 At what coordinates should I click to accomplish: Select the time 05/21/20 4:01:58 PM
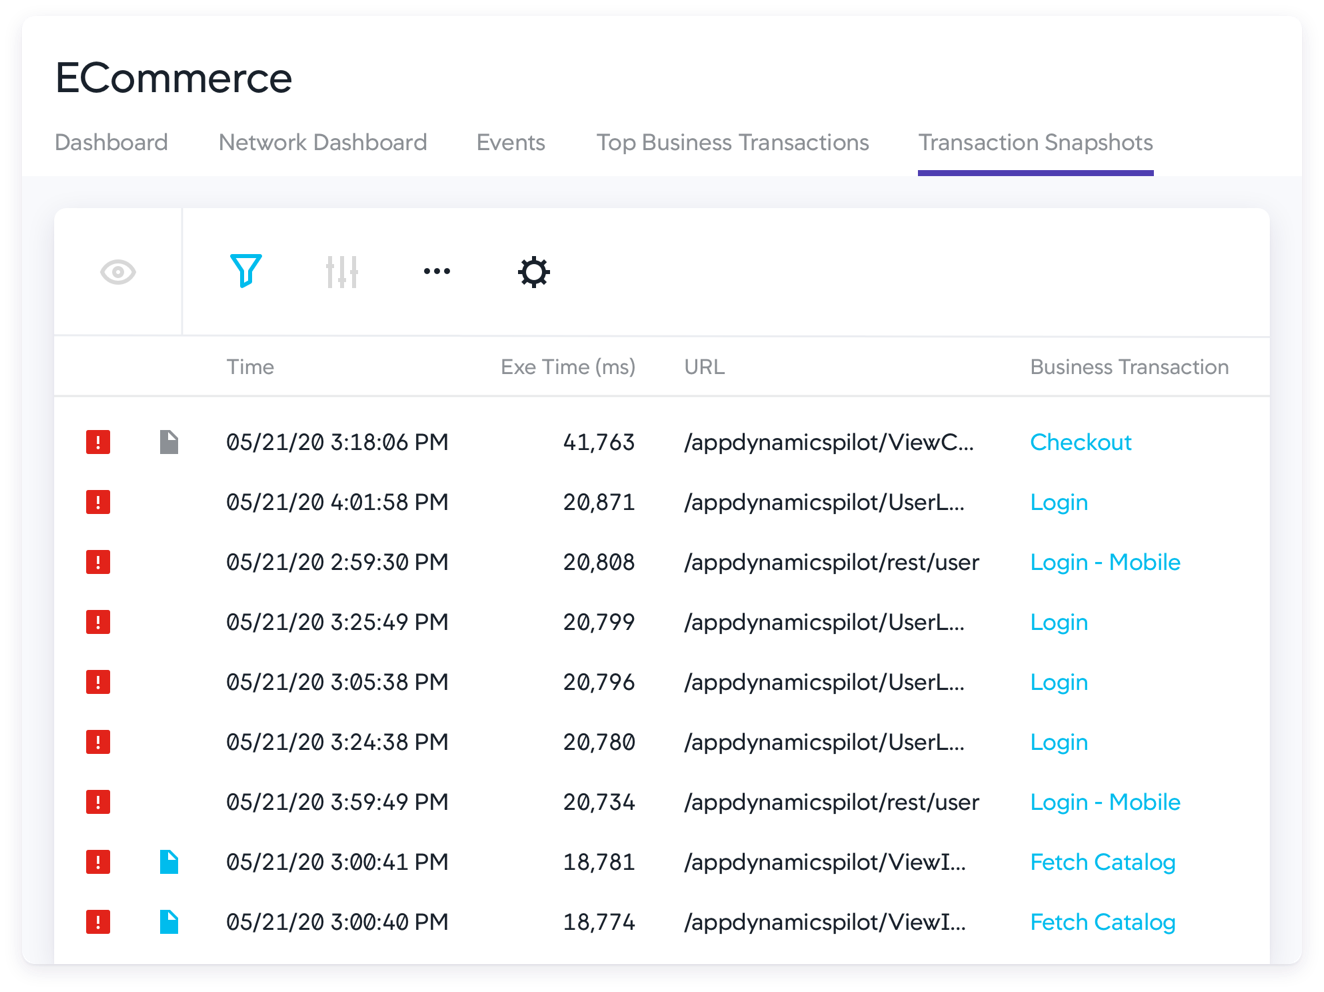pyautogui.click(x=337, y=502)
